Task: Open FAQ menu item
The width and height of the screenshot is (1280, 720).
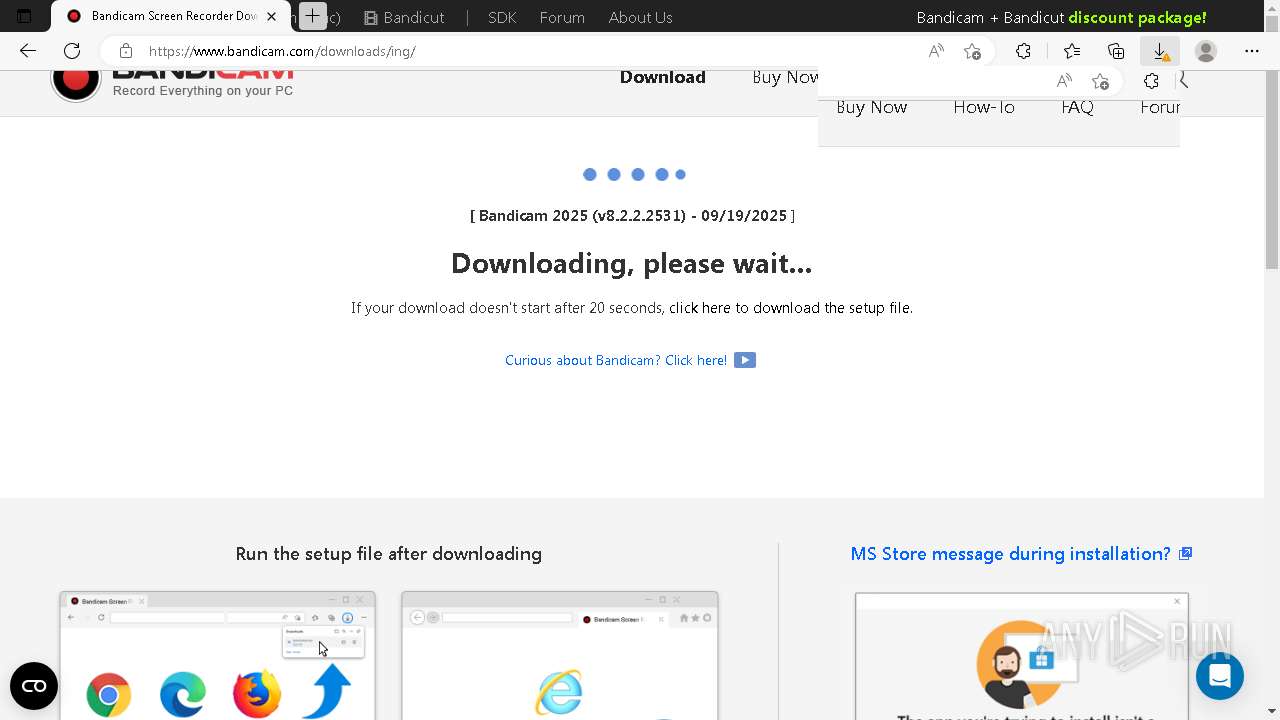Action: click(x=1077, y=107)
